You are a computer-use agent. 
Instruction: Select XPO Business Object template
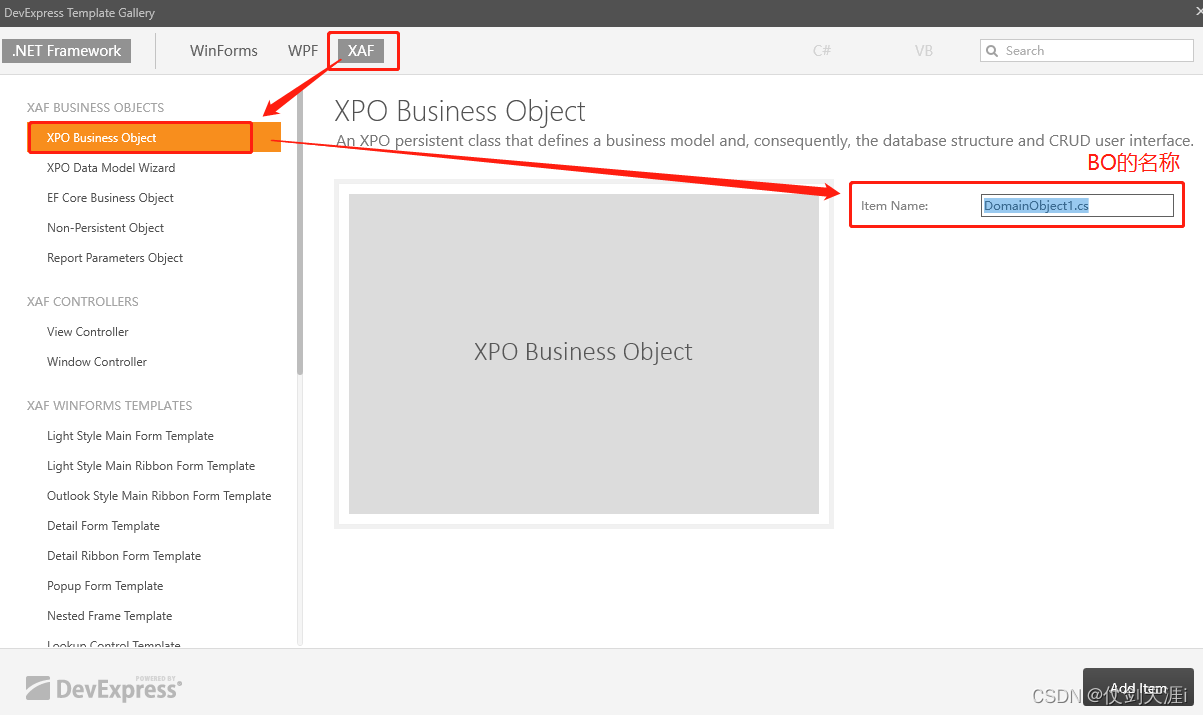(154, 138)
